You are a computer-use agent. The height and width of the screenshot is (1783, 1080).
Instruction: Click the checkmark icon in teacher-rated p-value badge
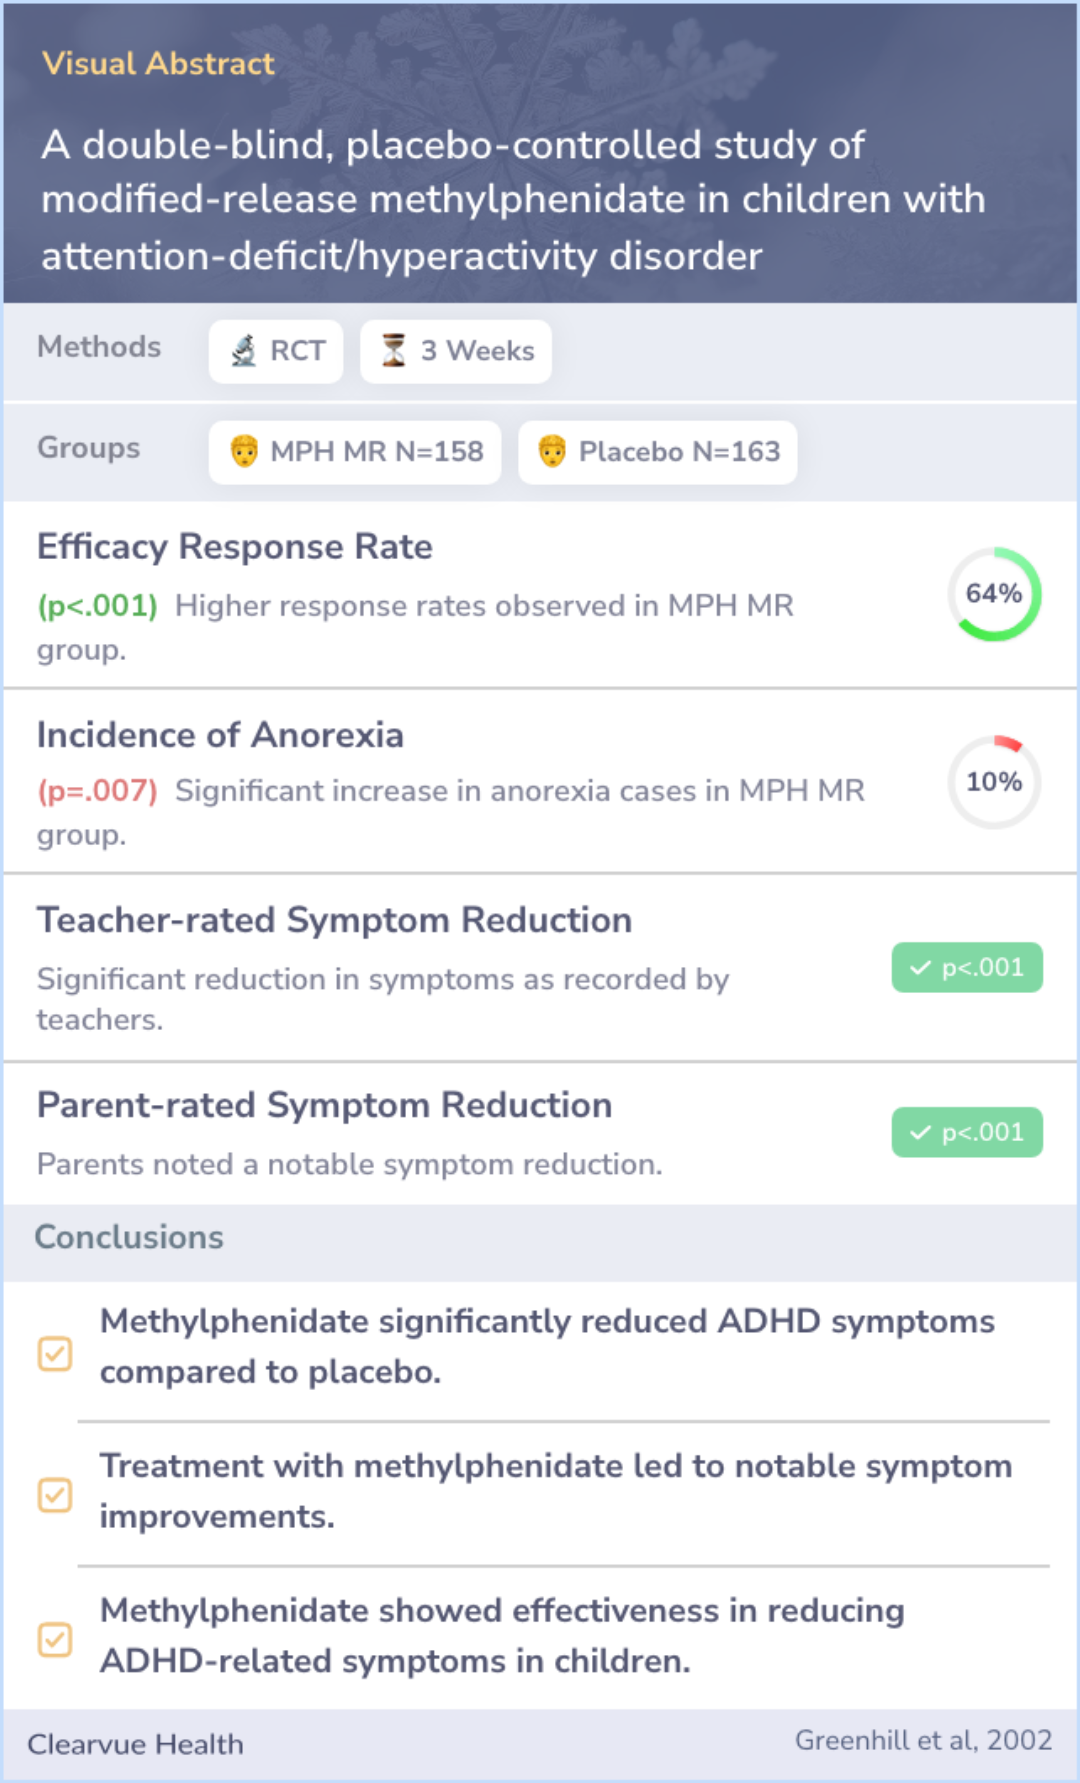point(920,968)
